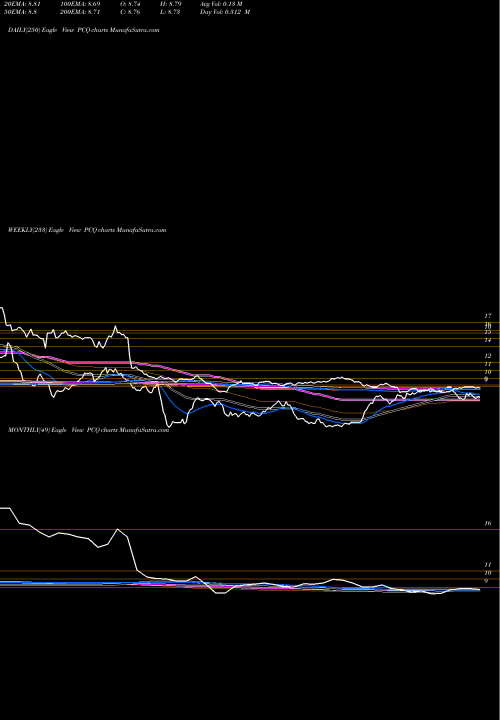Click the 200EMA: 8.71 value
500x720 pixels.
[80, 12]
